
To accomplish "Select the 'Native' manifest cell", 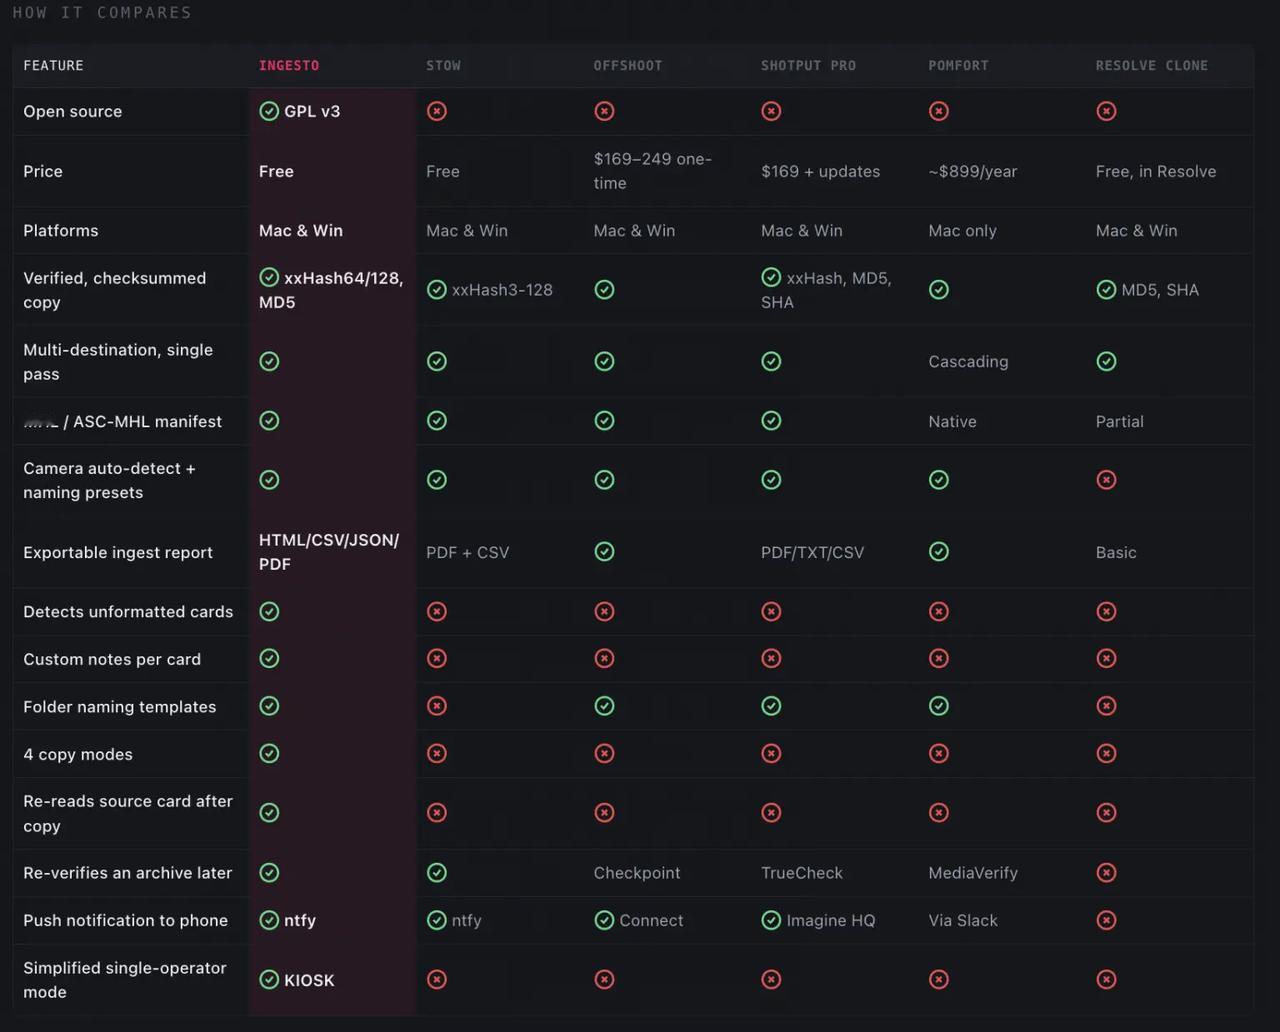I will point(952,422).
